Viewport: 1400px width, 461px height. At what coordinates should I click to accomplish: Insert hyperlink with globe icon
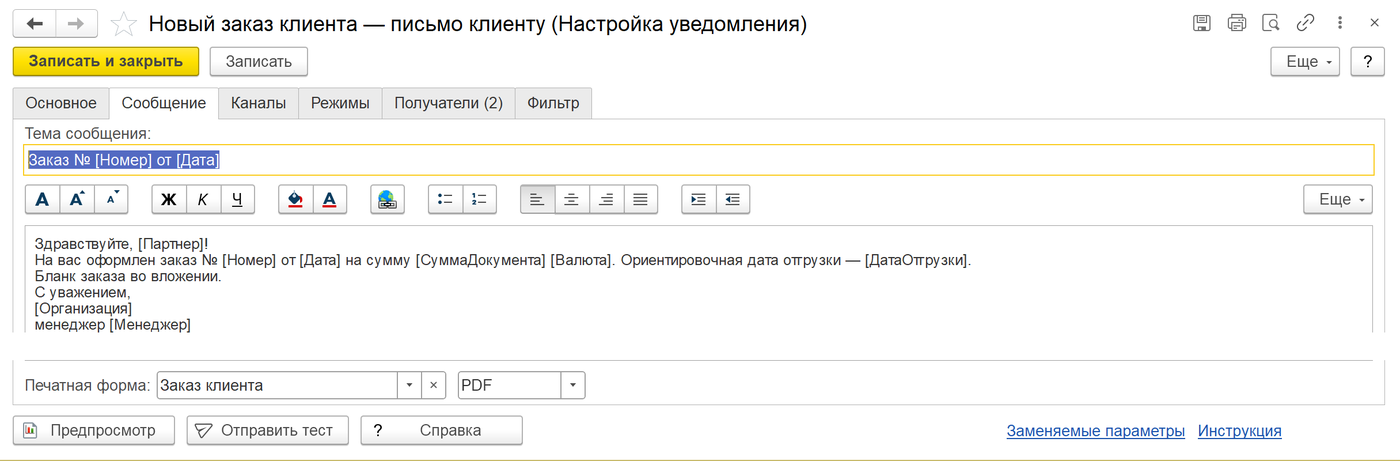coord(387,199)
